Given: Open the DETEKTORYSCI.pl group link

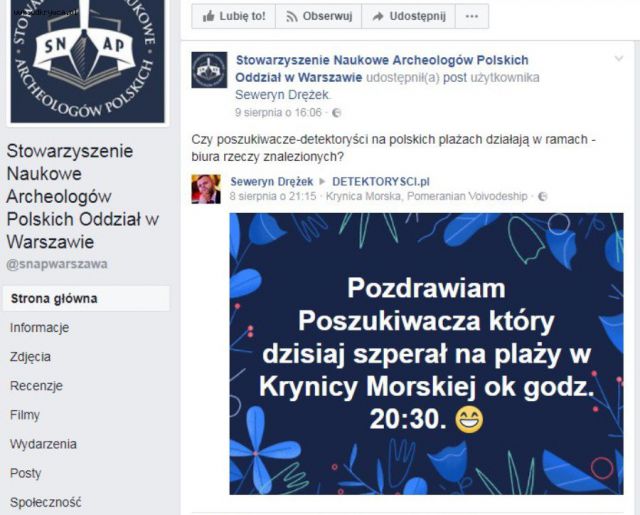Looking at the screenshot, I should tap(381, 182).
